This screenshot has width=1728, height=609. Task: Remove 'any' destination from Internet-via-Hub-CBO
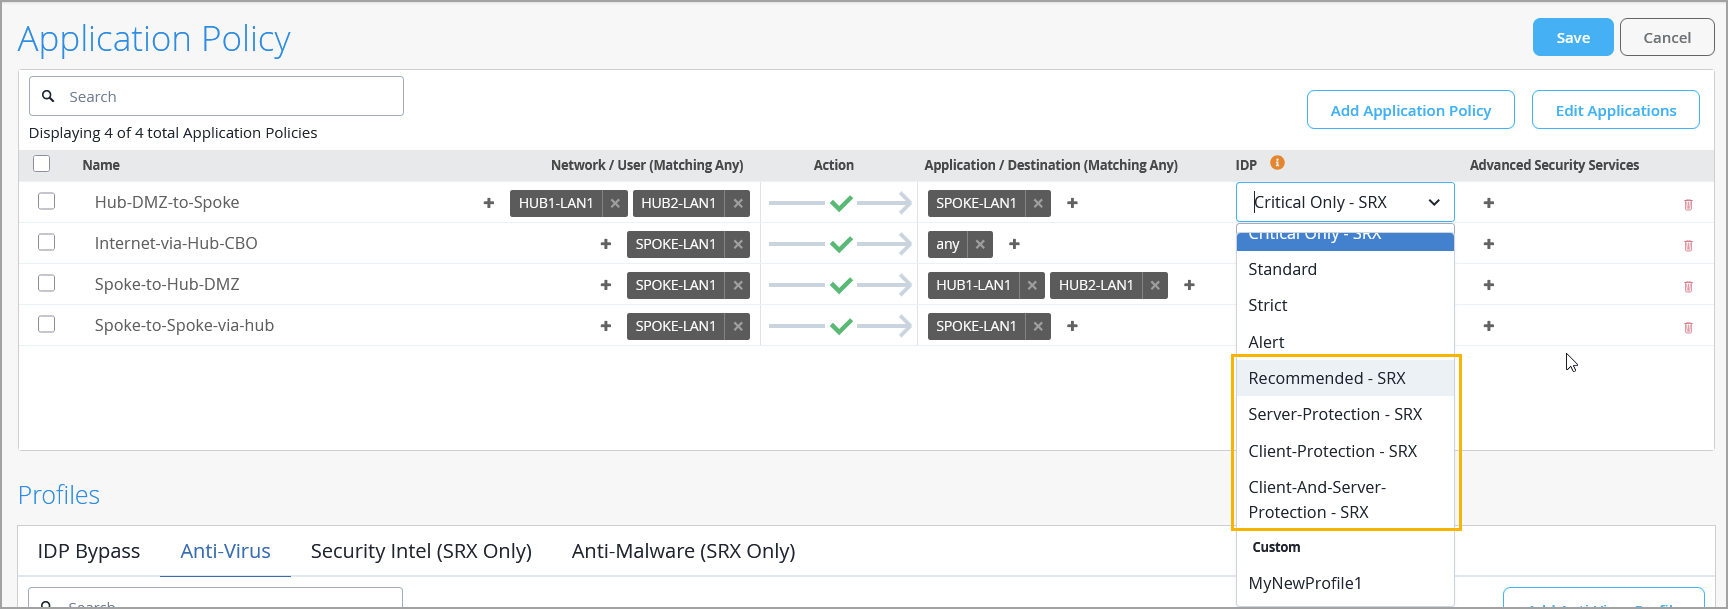click(980, 244)
